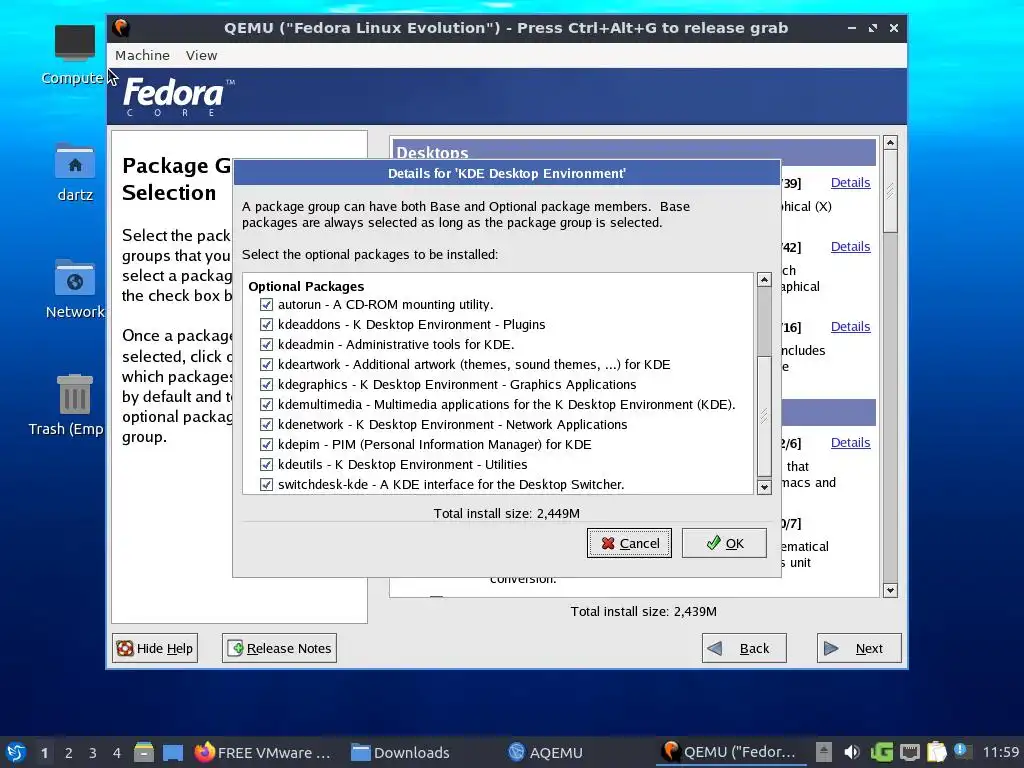The height and width of the screenshot is (768, 1024).
Task: Click the green G tray icon
Action: tap(881, 752)
